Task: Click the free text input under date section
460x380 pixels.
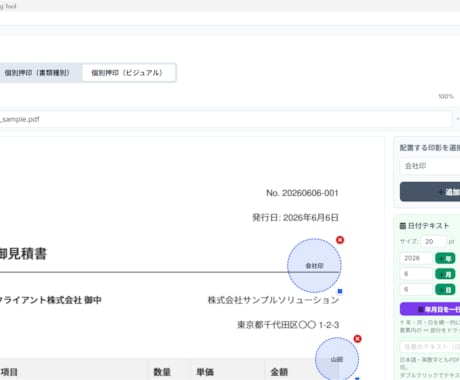Action: click(x=430, y=347)
